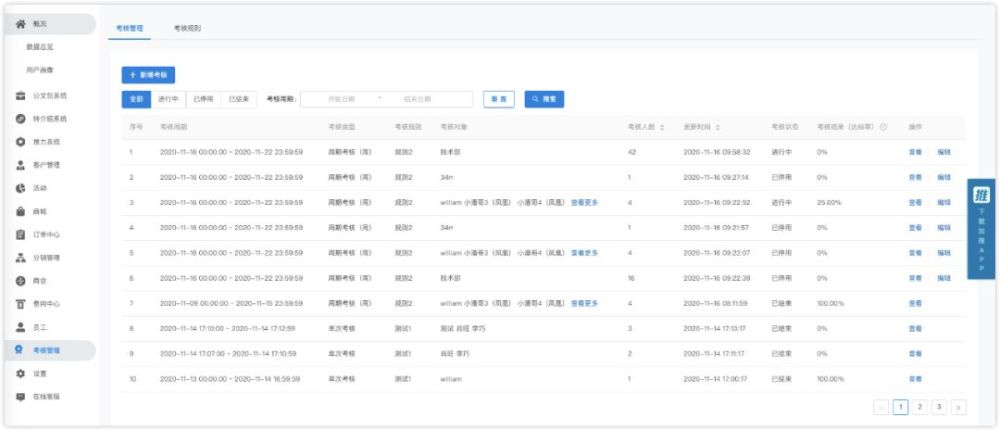Click the blue badge icon for 考核管理
The width and height of the screenshot is (1000, 430).
pyautogui.click(x=20, y=350)
